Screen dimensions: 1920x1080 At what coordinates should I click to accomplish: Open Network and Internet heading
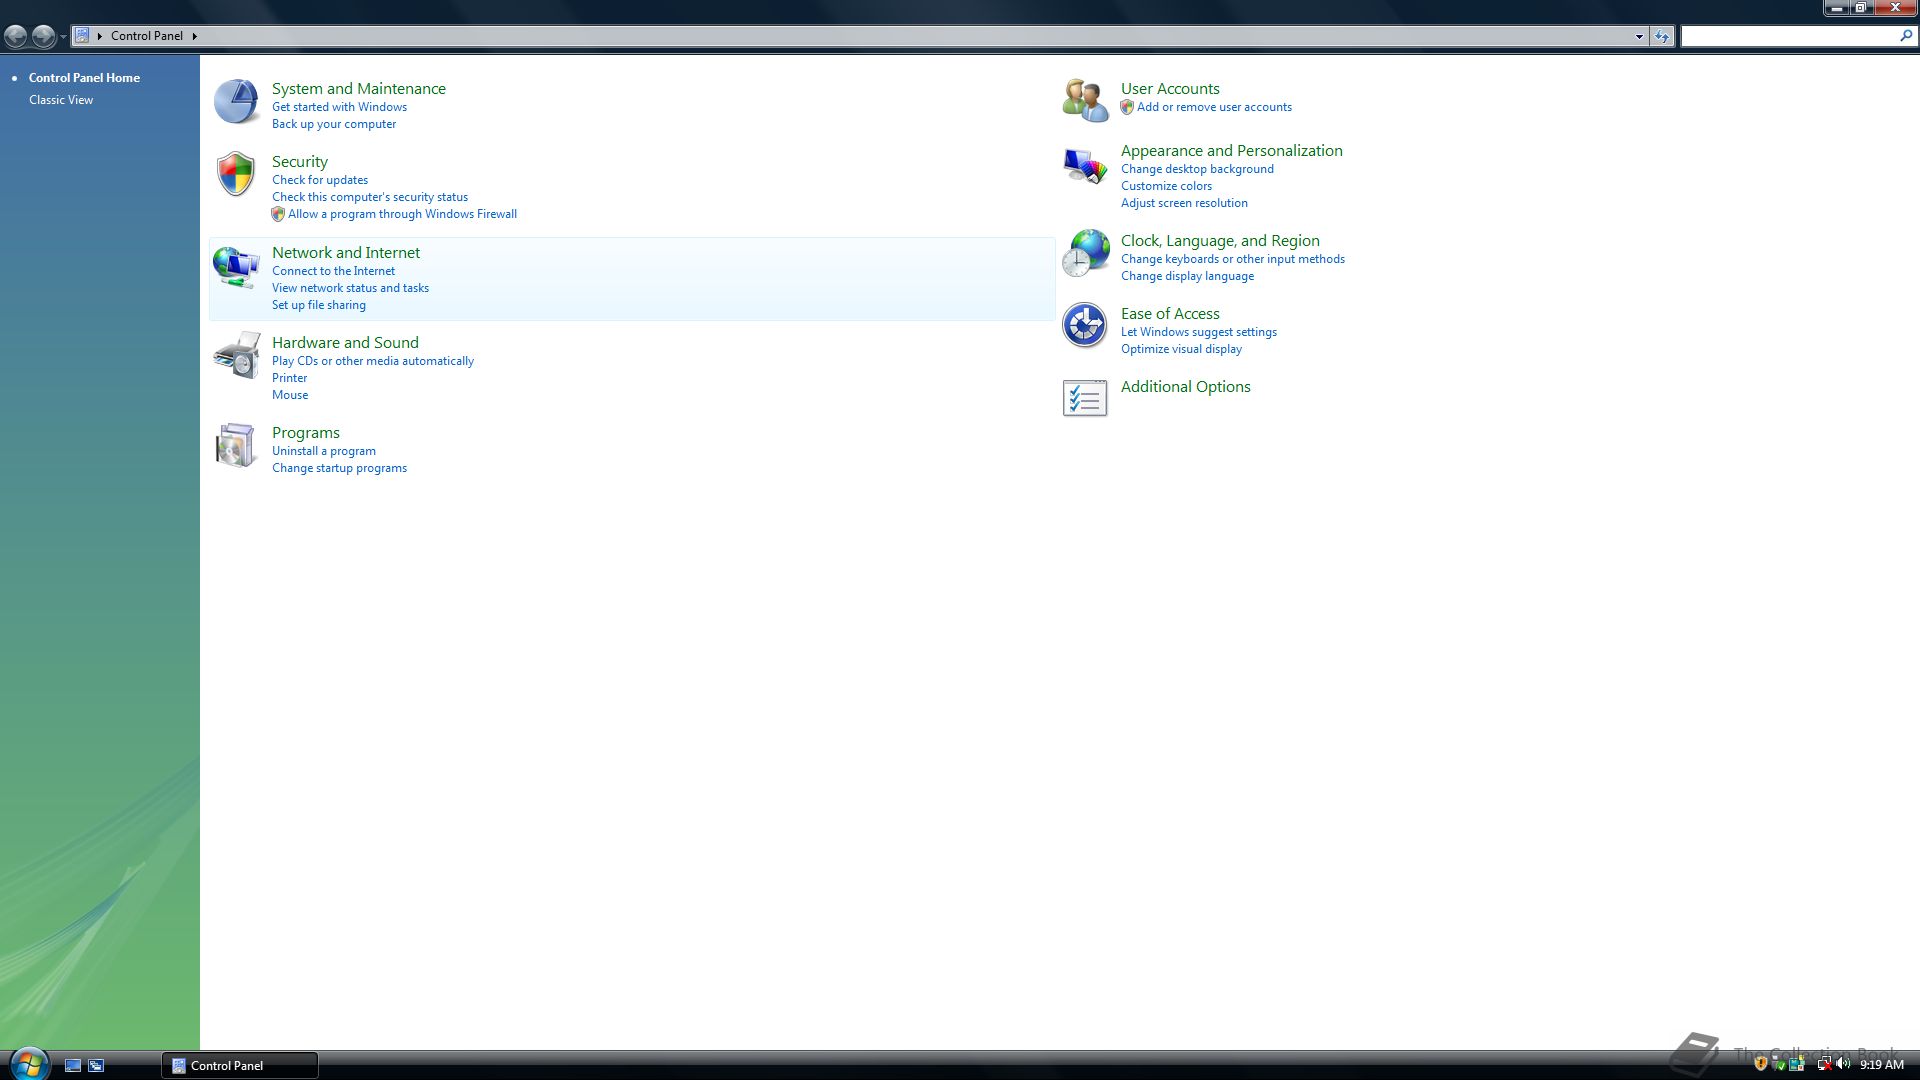click(x=346, y=253)
